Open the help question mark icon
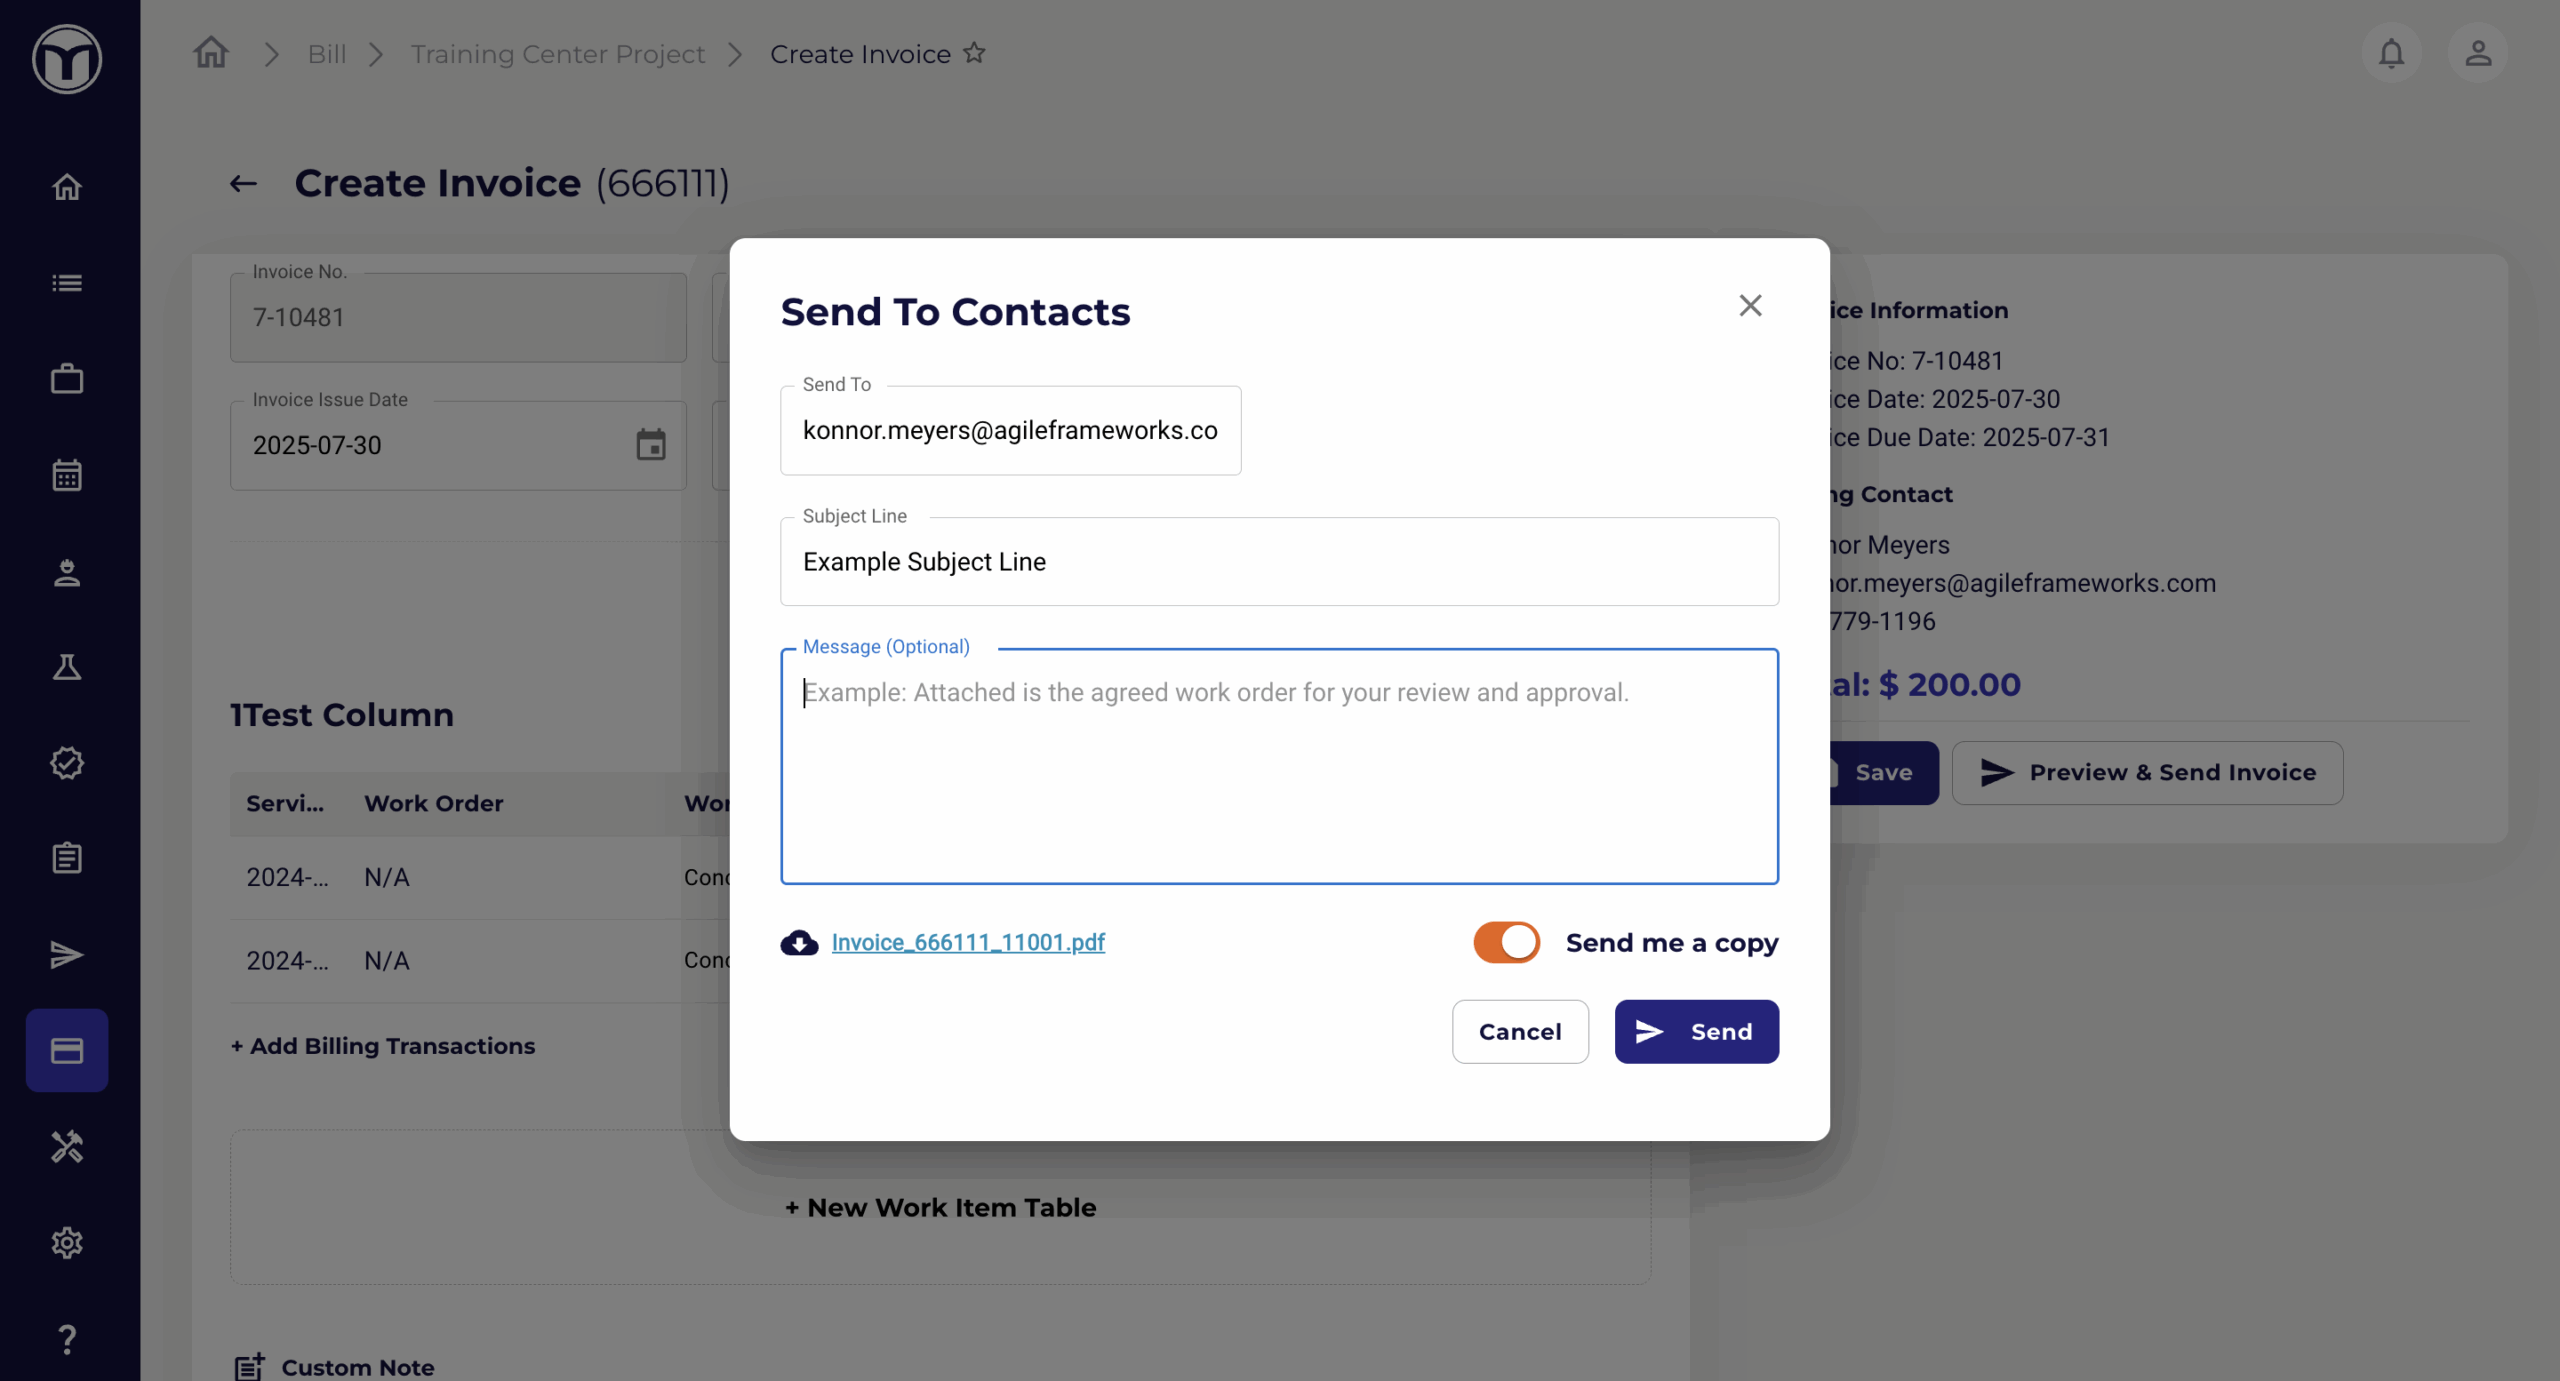 point(67,1339)
